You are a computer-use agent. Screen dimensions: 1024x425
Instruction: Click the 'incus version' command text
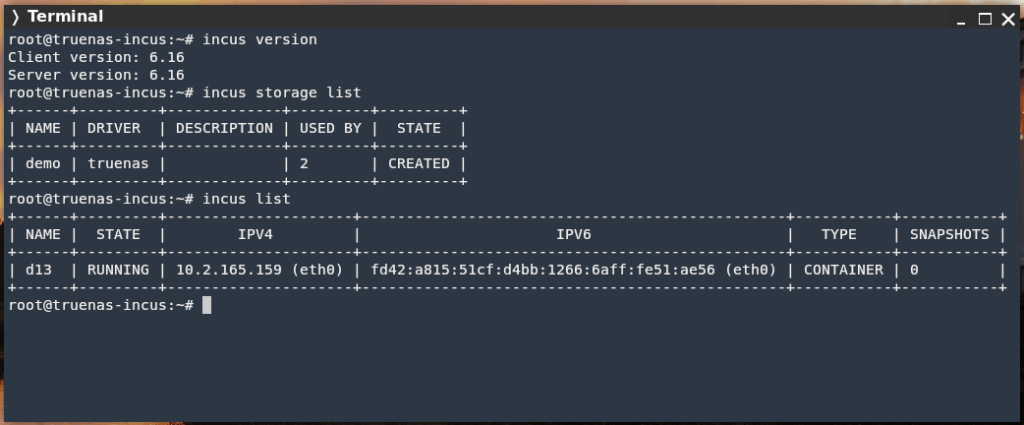[259, 40]
